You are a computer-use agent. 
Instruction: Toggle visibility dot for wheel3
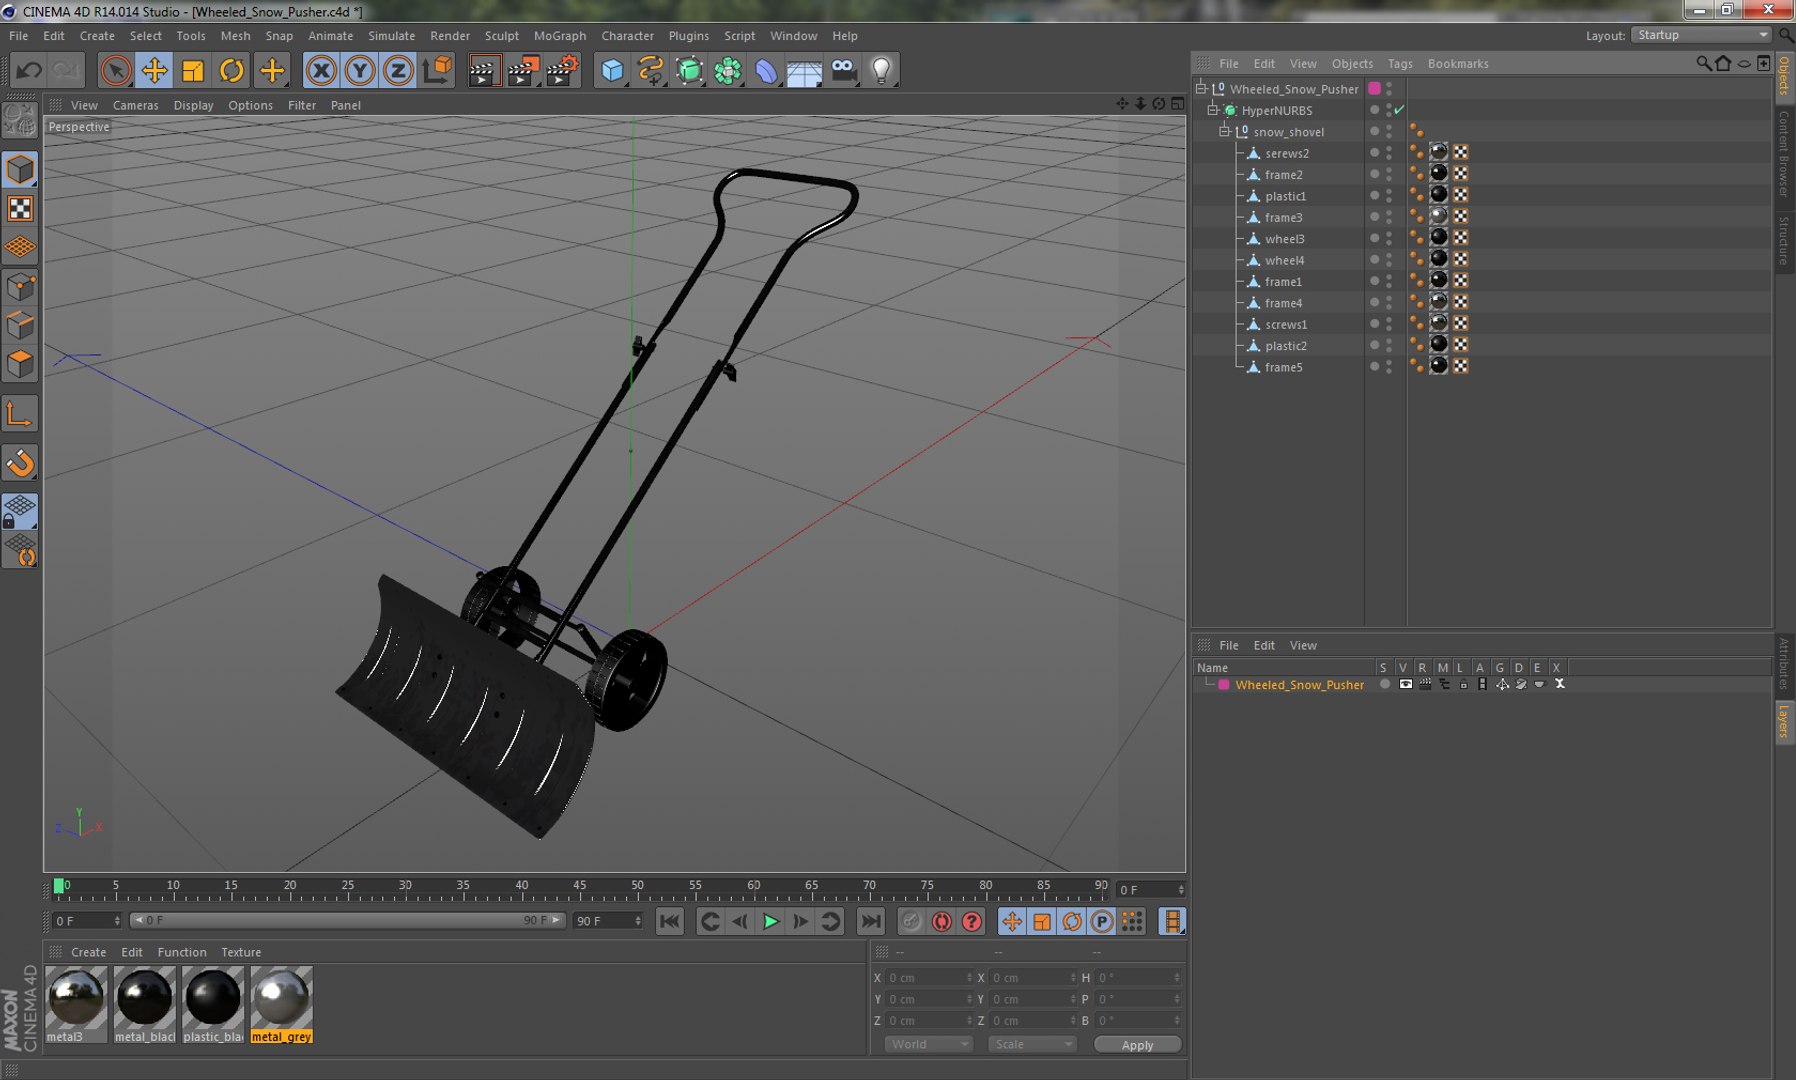pos(1374,238)
